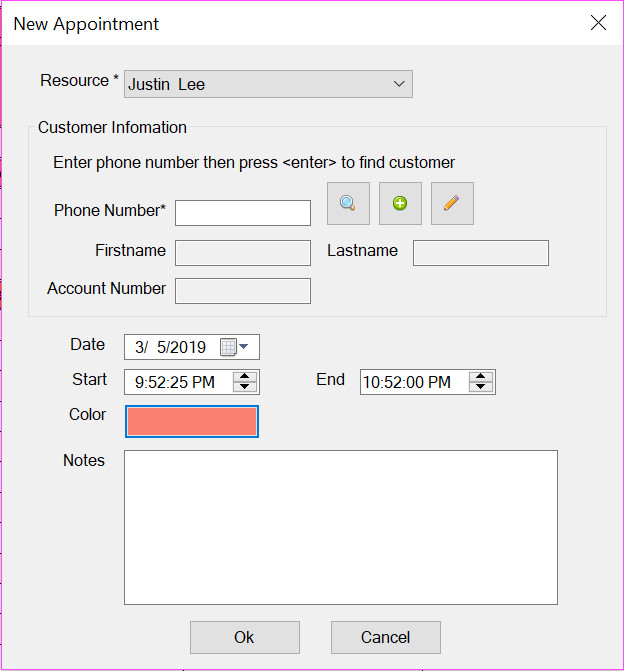
Task: Click the Account Number field
Action: pyautogui.click(x=243, y=291)
